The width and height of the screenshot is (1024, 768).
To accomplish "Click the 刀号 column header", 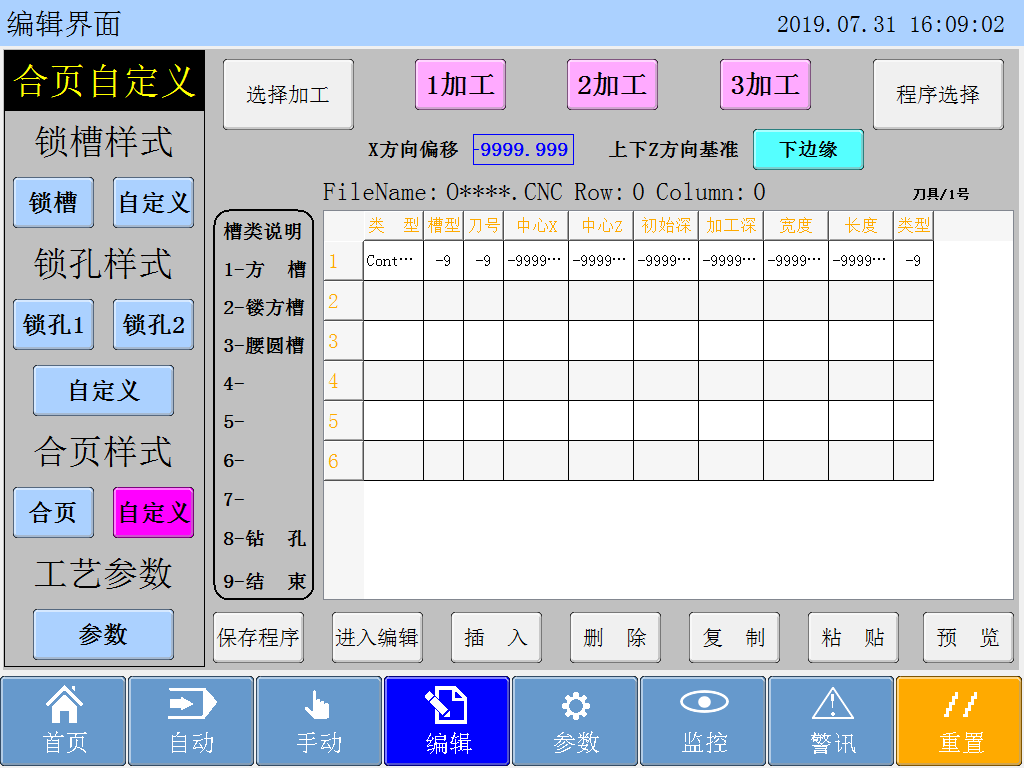I will [x=483, y=226].
